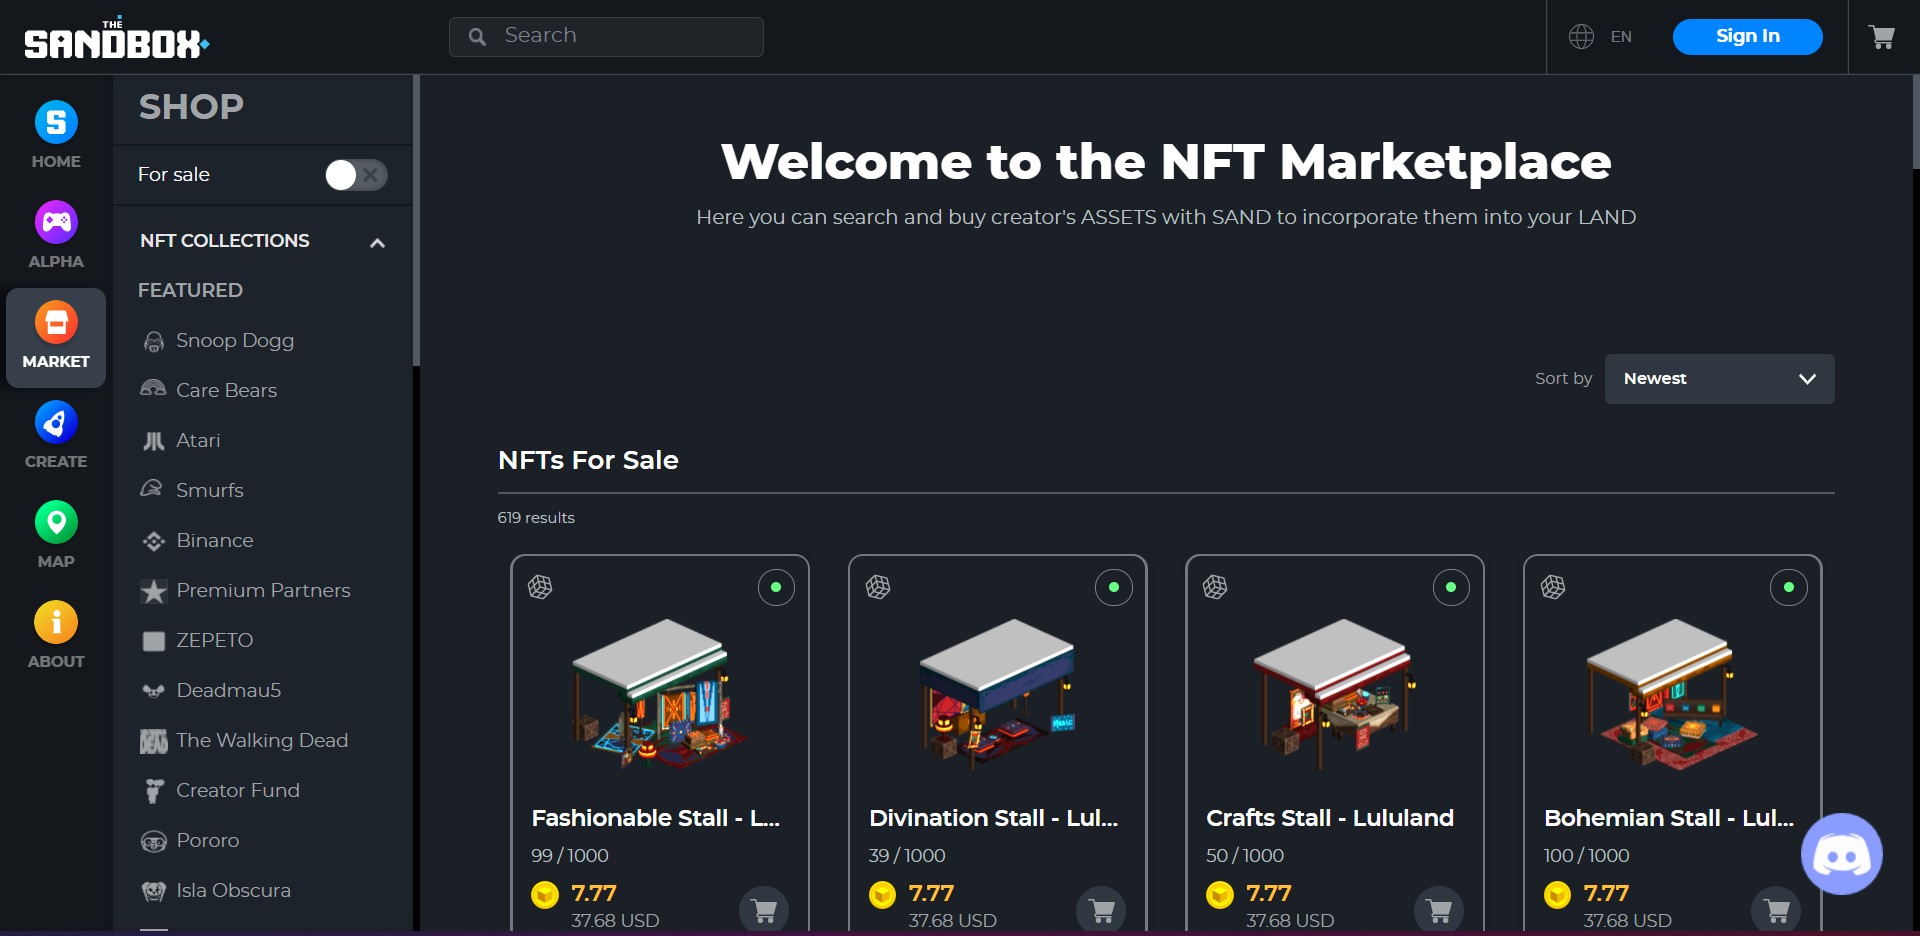The width and height of the screenshot is (1920, 936).
Task: Add Fashionable Stall to cart
Action: [x=764, y=911]
